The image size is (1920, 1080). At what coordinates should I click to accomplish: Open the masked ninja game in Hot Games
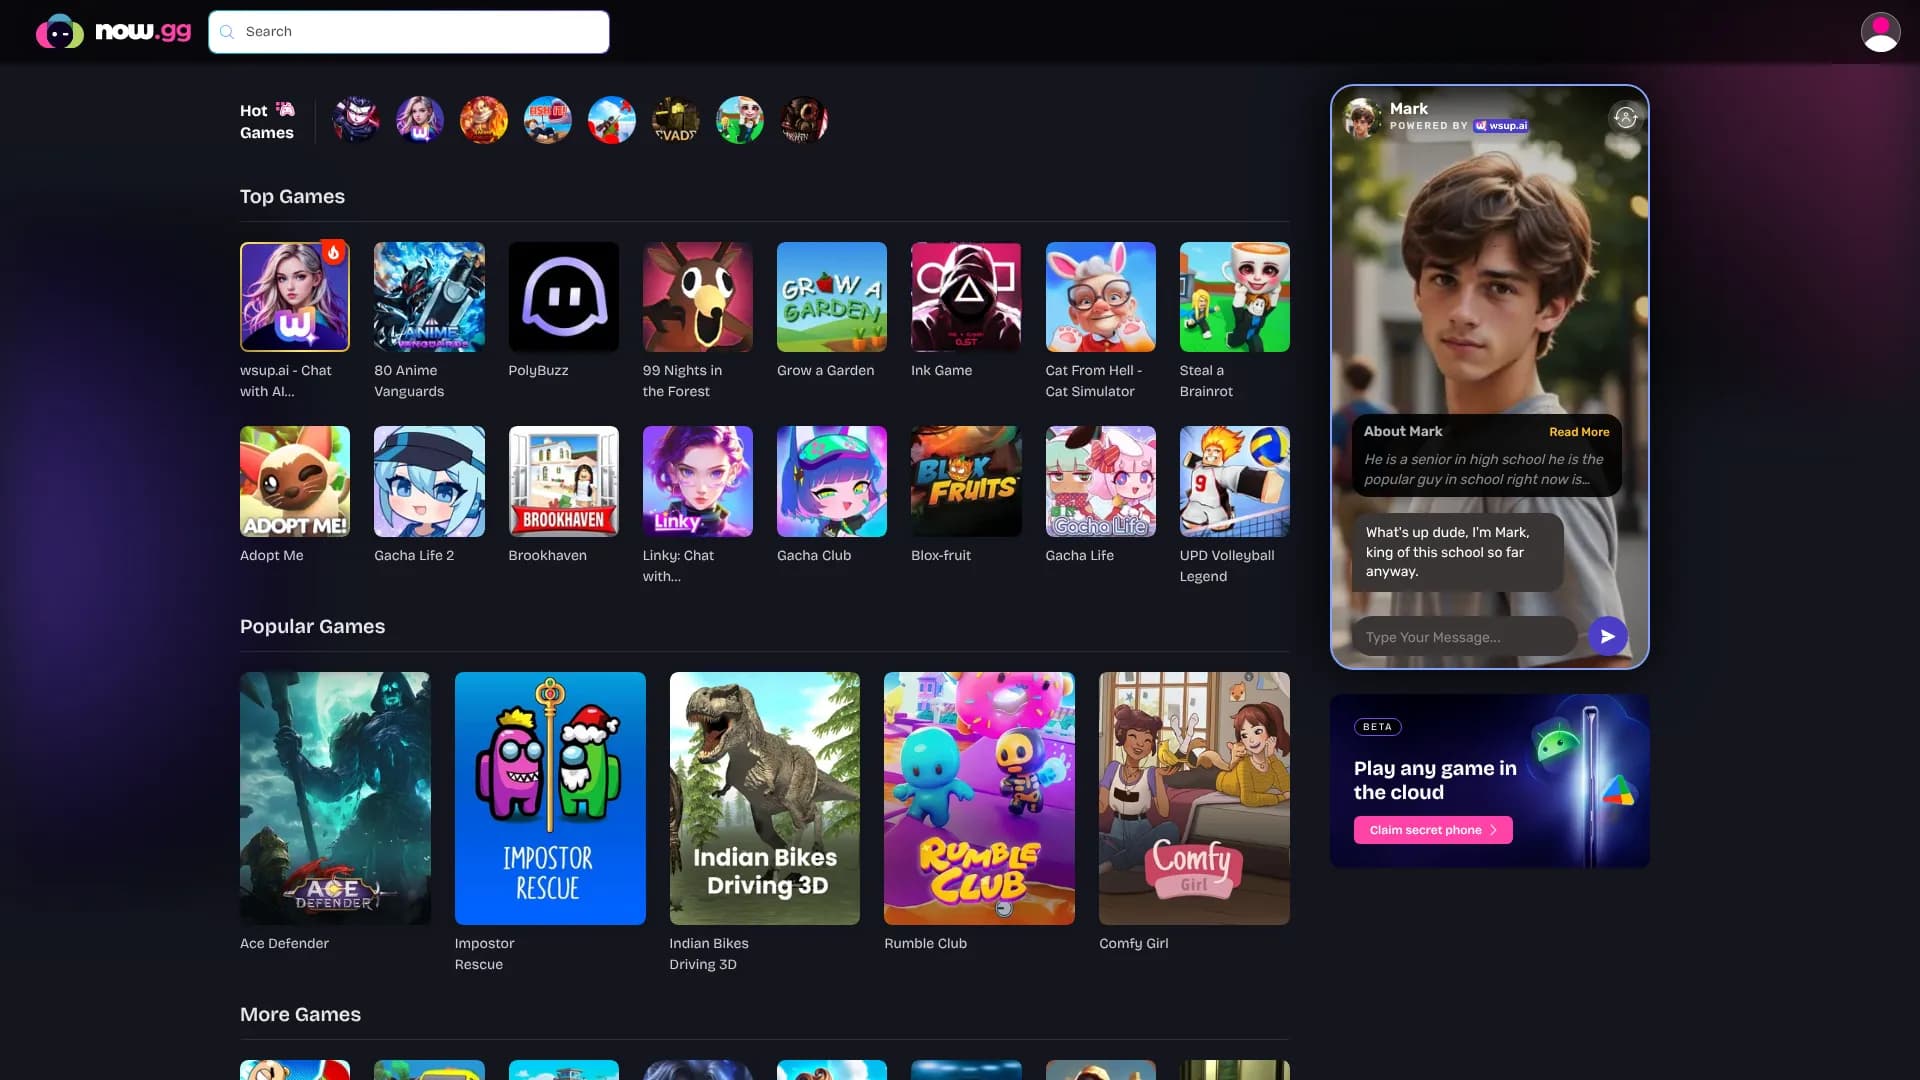356,121
